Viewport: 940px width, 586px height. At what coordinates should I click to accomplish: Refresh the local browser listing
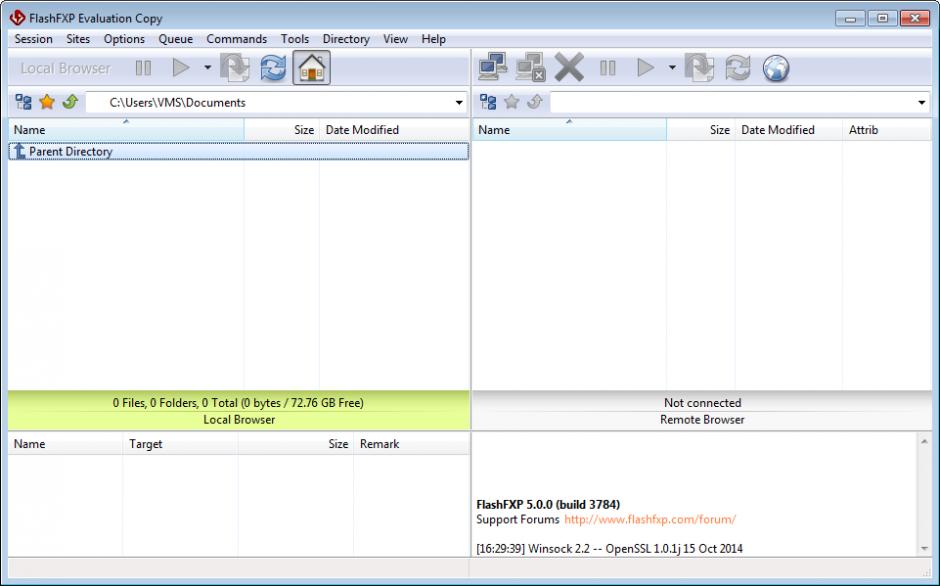(273, 68)
